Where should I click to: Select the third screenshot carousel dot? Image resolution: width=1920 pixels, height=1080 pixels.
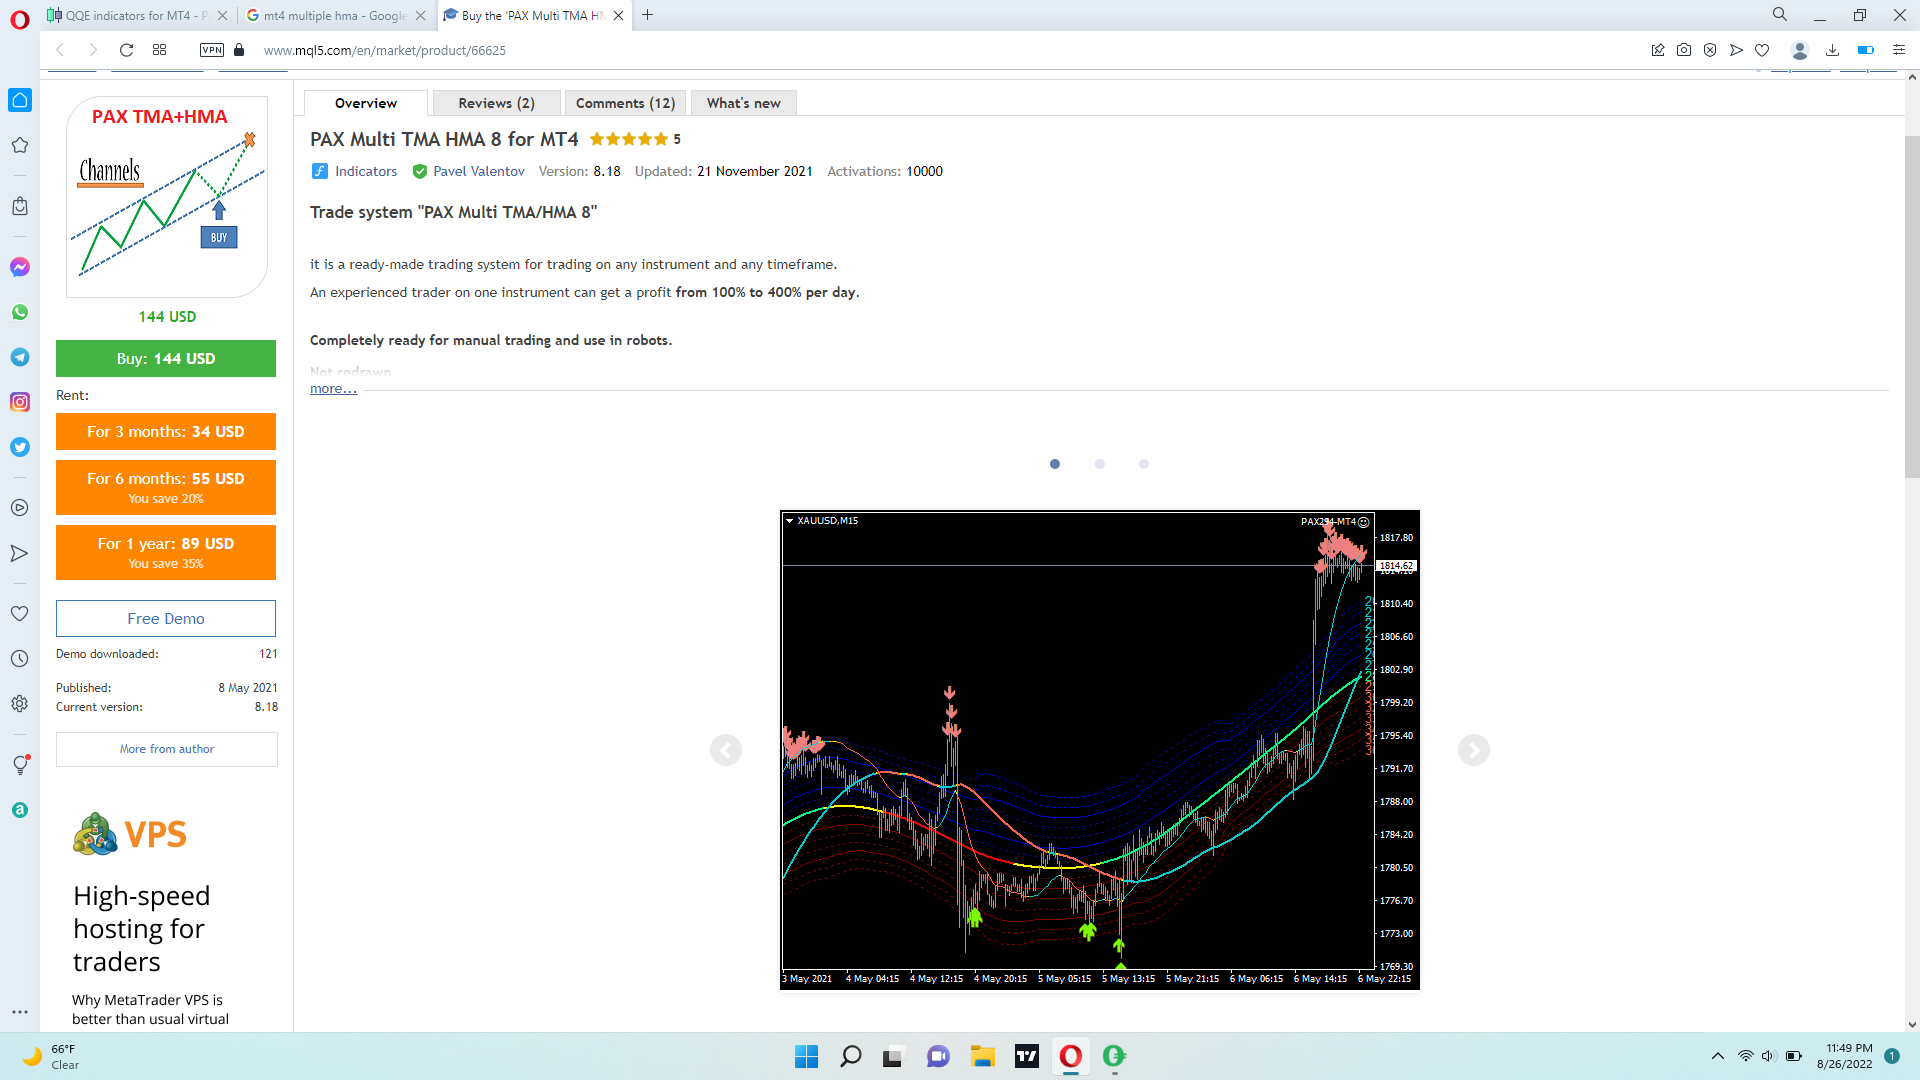coord(1144,464)
